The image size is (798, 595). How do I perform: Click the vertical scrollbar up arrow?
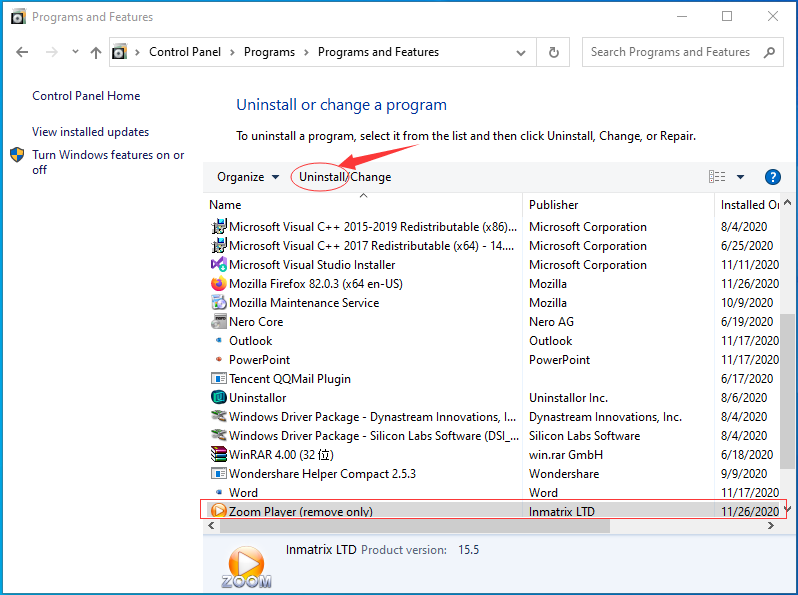tap(788, 203)
